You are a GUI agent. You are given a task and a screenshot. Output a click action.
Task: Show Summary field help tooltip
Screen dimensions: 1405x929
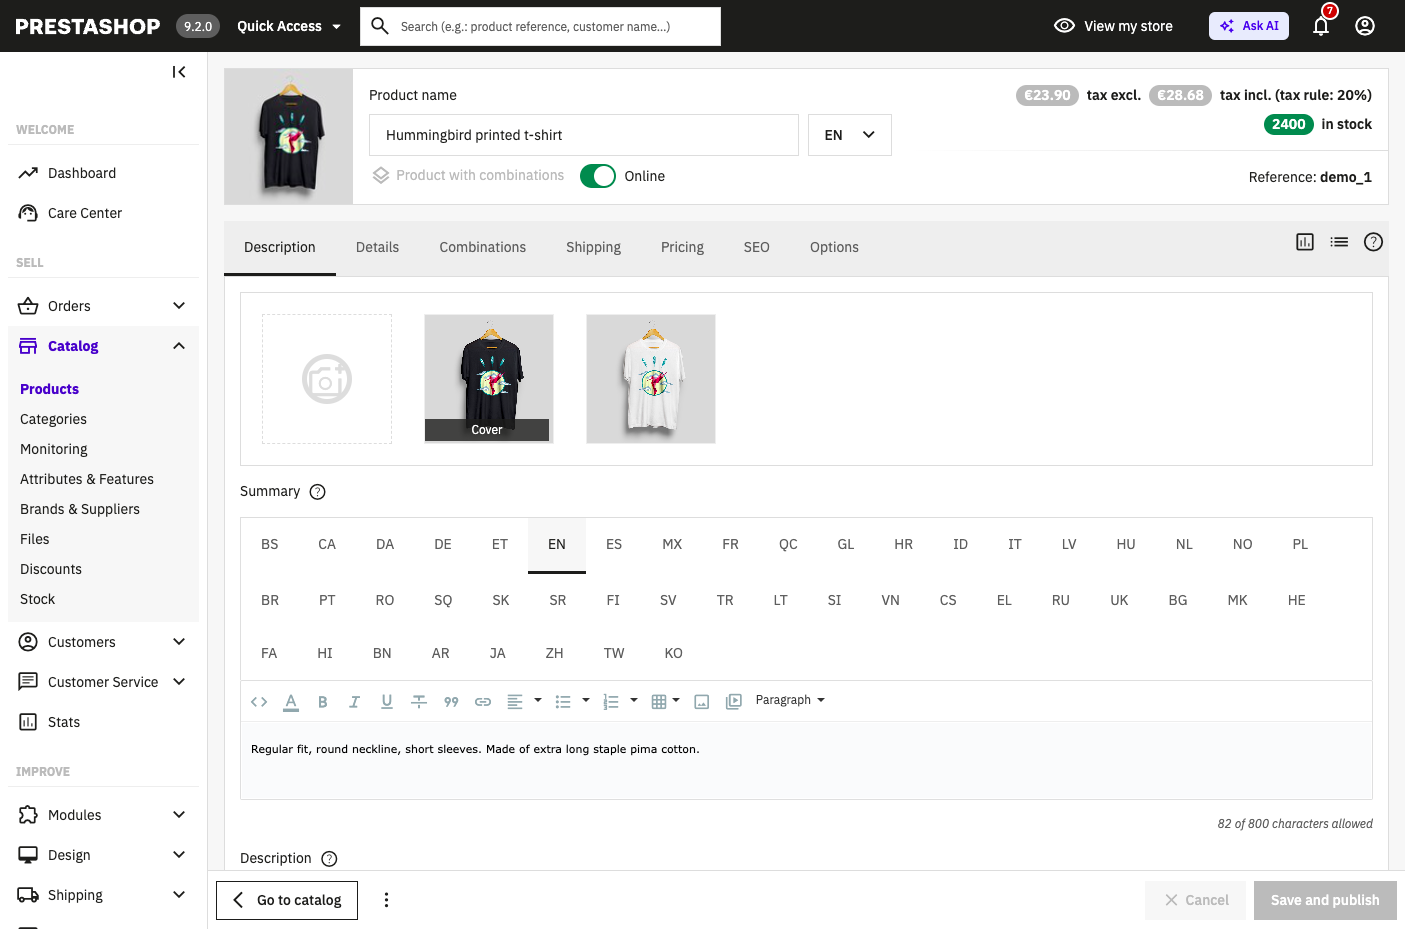318,492
